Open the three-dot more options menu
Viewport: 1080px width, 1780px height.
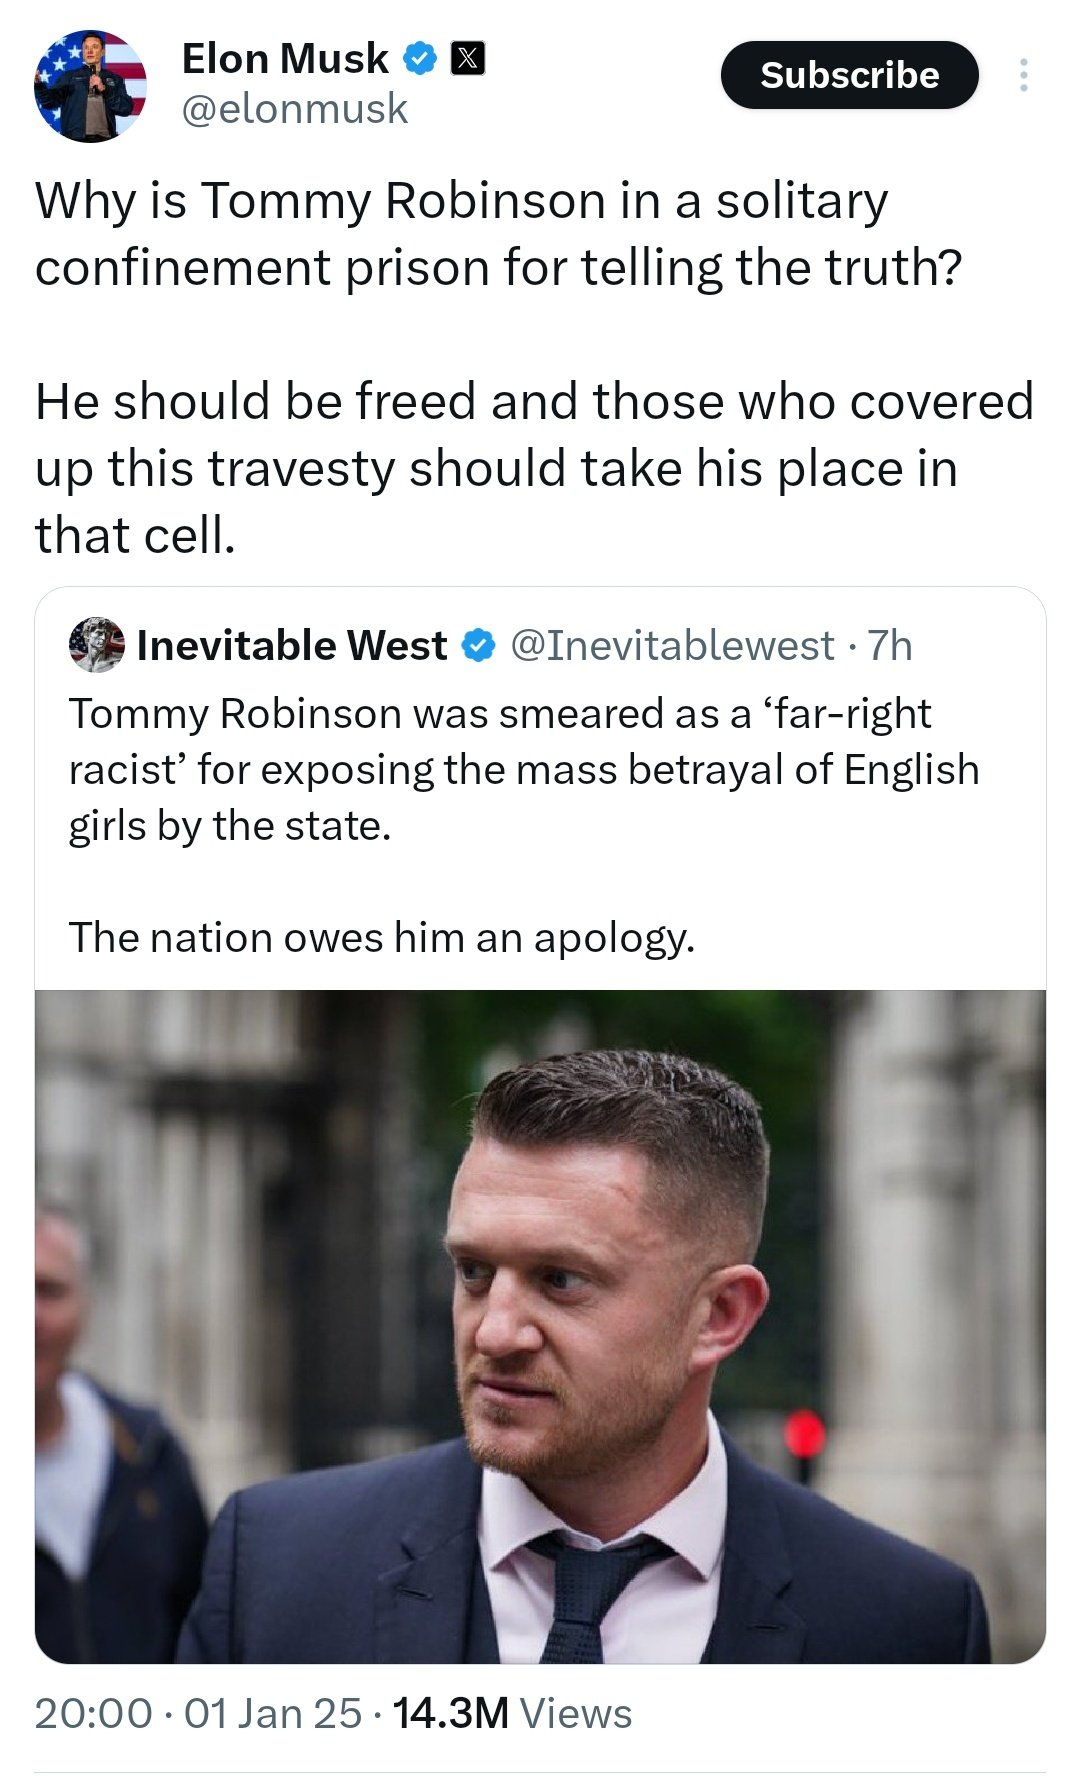click(1023, 76)
